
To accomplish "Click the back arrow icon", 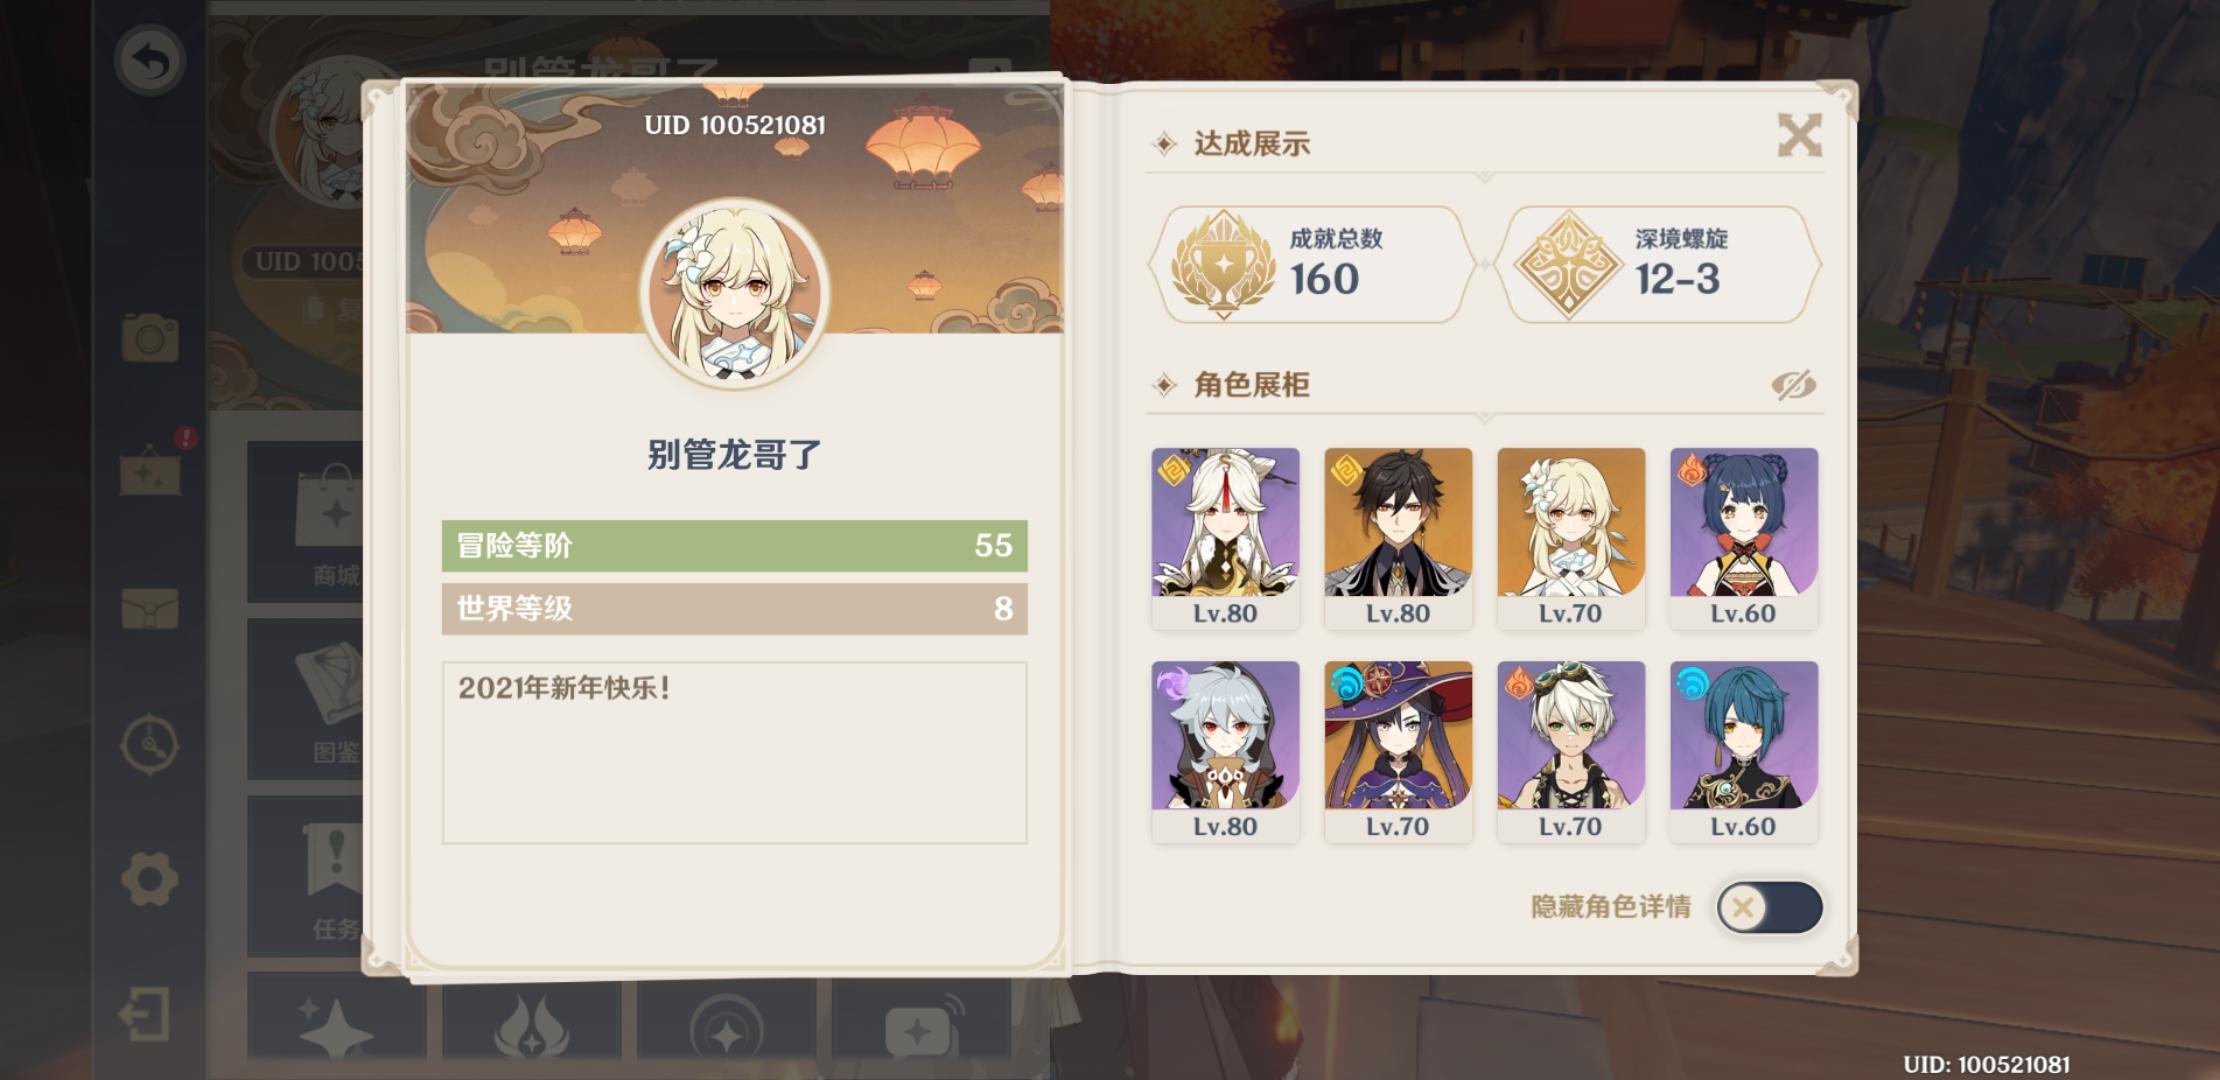I will 150,62.
